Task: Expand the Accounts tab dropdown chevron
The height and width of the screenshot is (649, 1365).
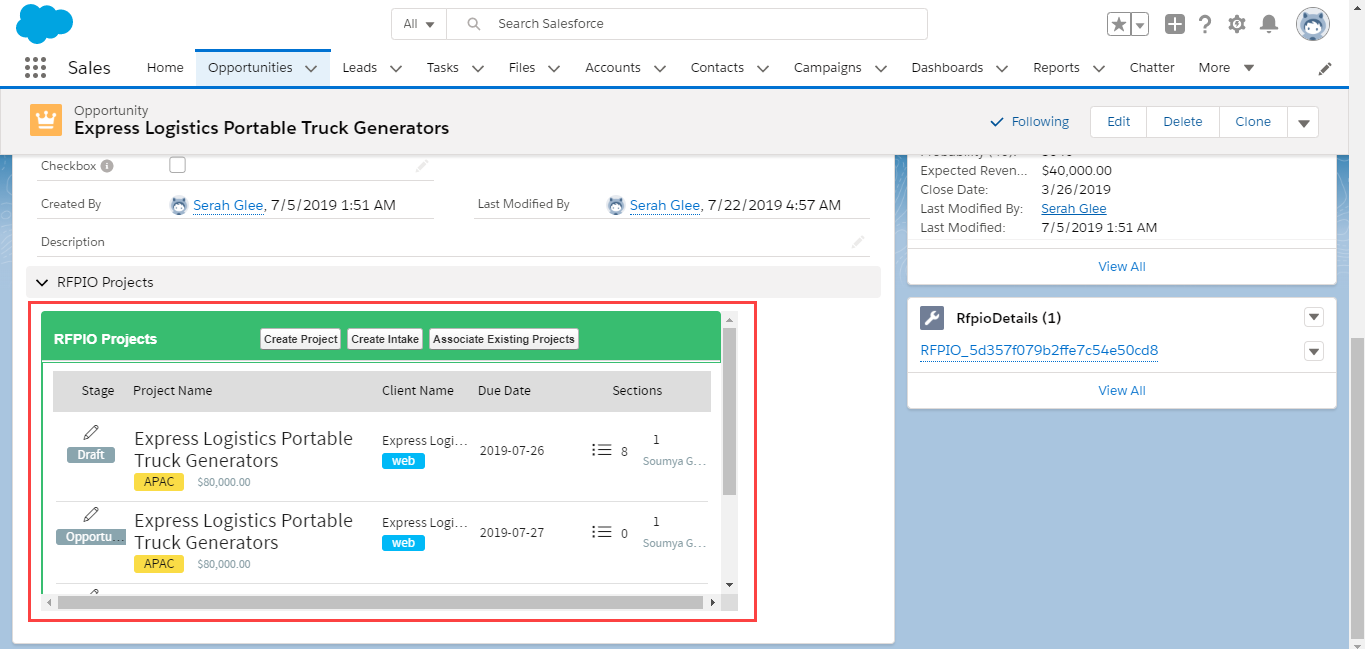Action: pos(659,69)
